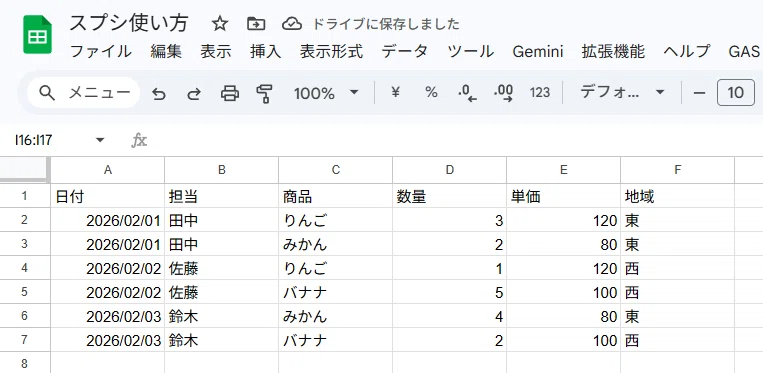Apply percent format
The height and width of the screenshot is (373, 763).
point(431,92)
